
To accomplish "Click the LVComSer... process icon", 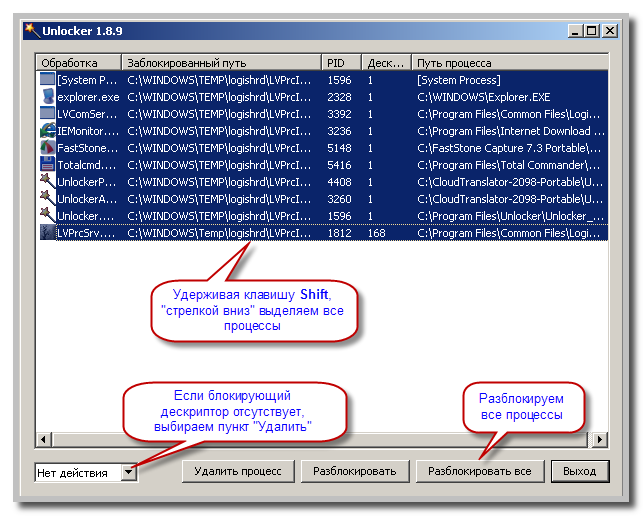I will pos(48,113).
